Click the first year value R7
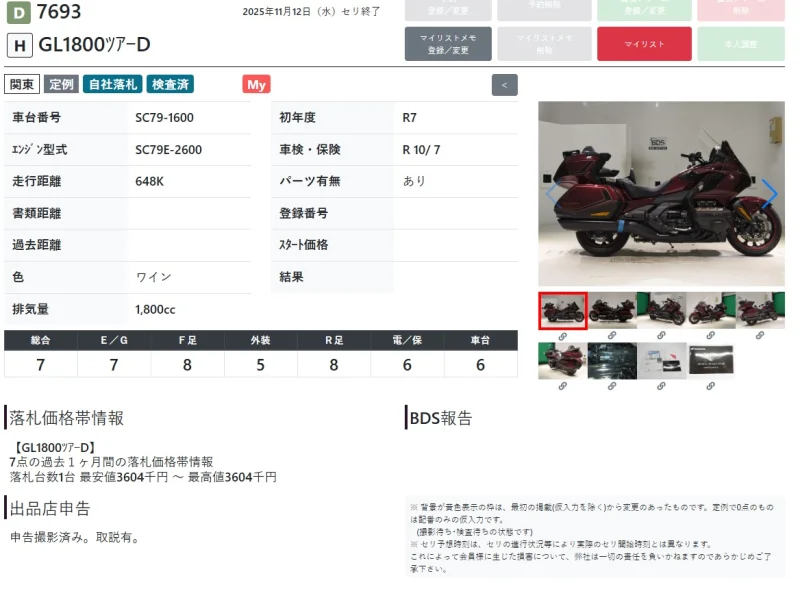Viewport: 800px width, 600px height. (x=409, y=118)
